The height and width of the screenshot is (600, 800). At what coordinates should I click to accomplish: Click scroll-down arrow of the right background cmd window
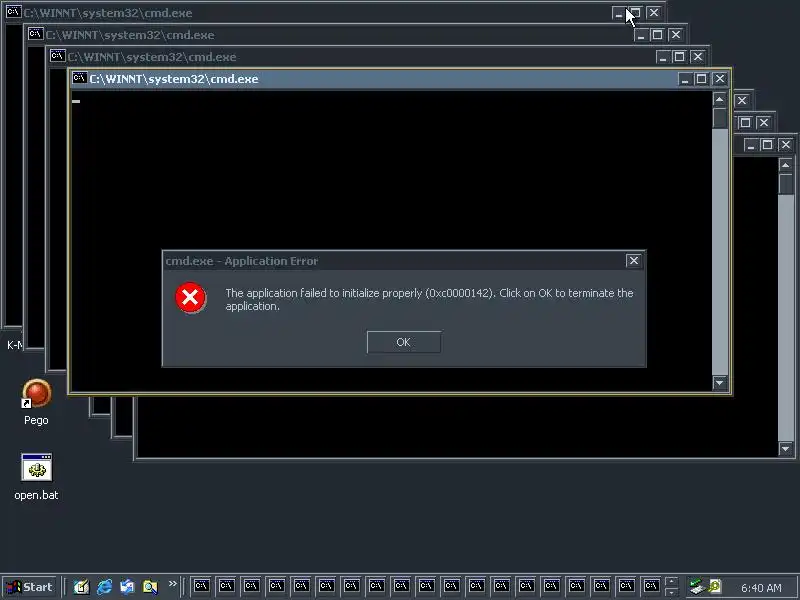pyautogui.click(x=786, y=449)
